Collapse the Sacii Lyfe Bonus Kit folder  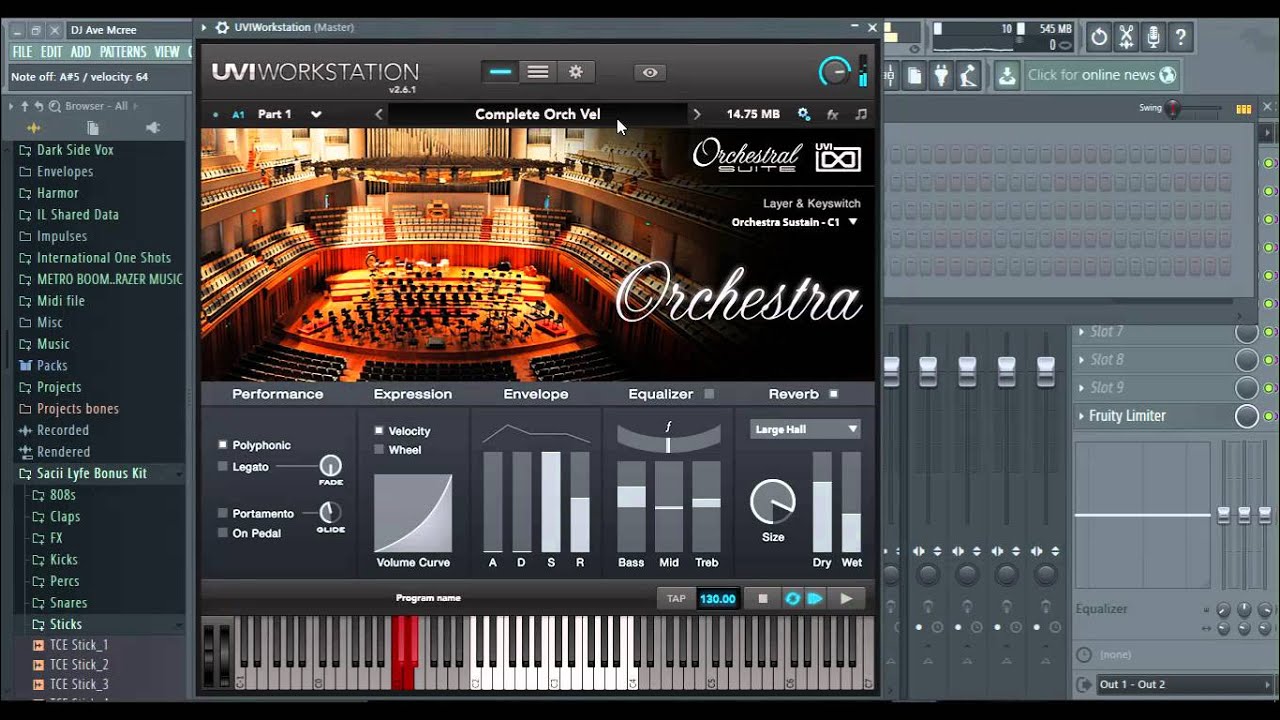click(92, 473)
